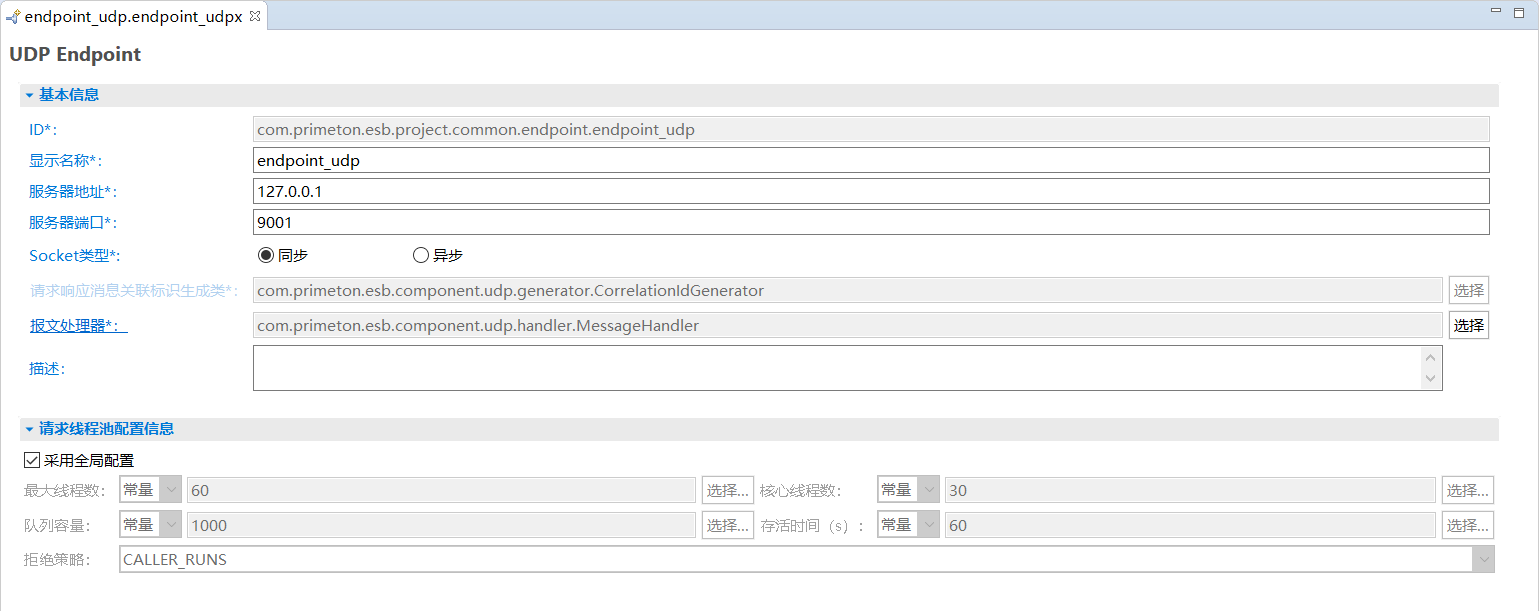Maximize the editor pane
This screenshot has height=611, width=1539.
point(1520,11)
